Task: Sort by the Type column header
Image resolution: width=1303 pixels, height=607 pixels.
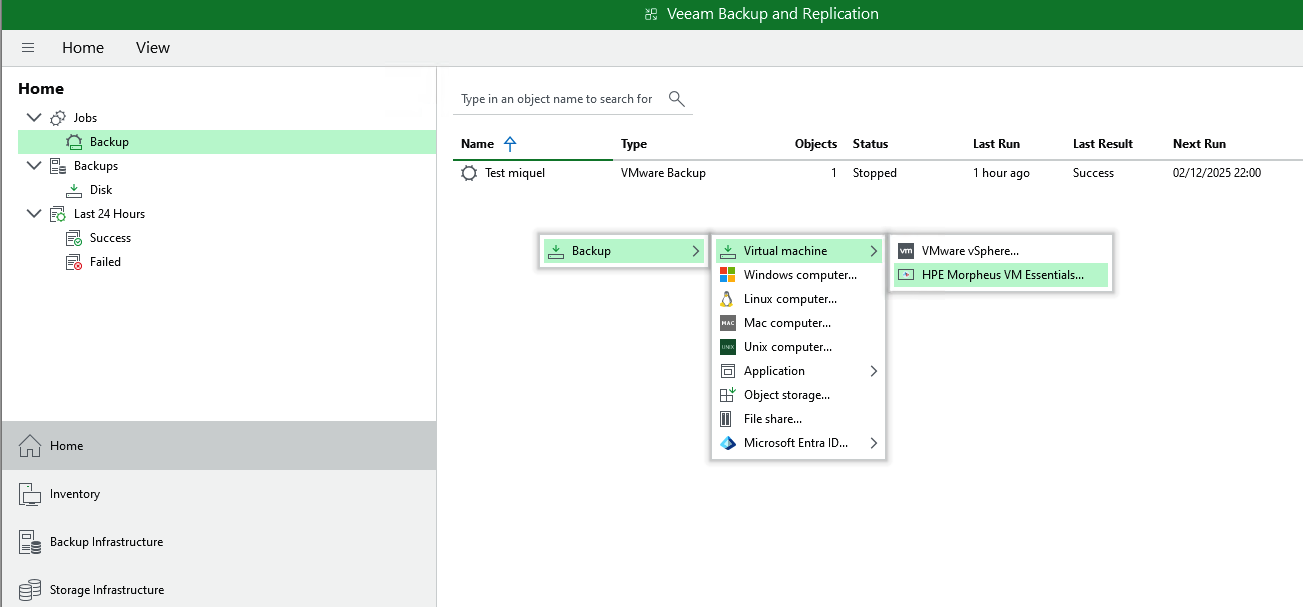Action: pyautogui.click(x=634, y=144)
